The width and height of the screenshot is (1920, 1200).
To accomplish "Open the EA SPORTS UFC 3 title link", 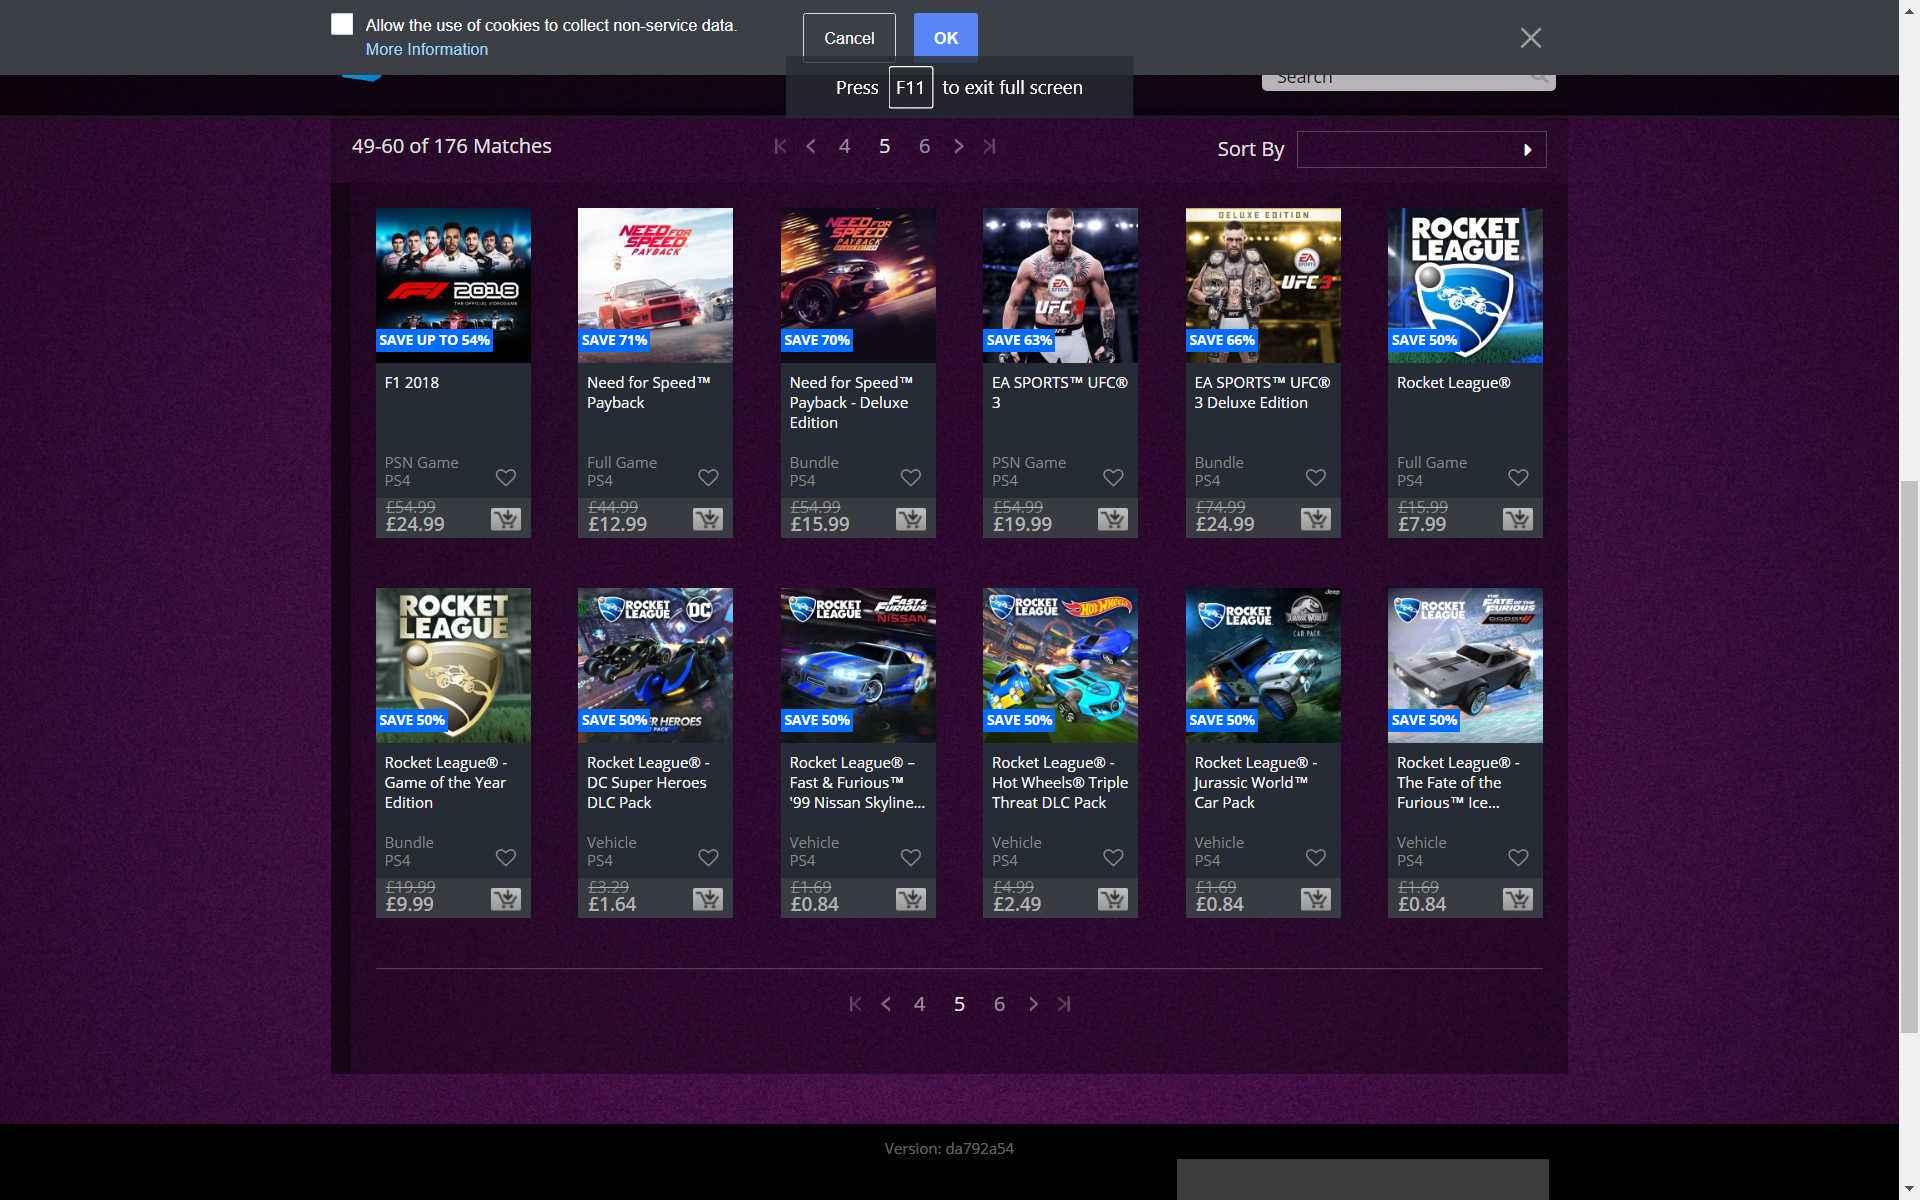I will (x=1059, y=393).
